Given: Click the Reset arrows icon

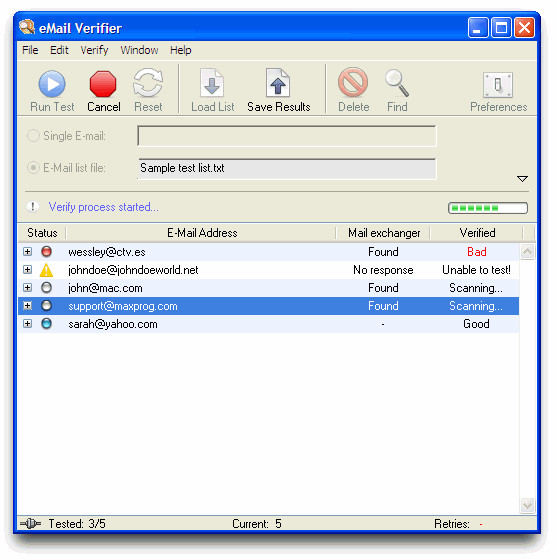Looking at the screenshot, I should point(148,83).
